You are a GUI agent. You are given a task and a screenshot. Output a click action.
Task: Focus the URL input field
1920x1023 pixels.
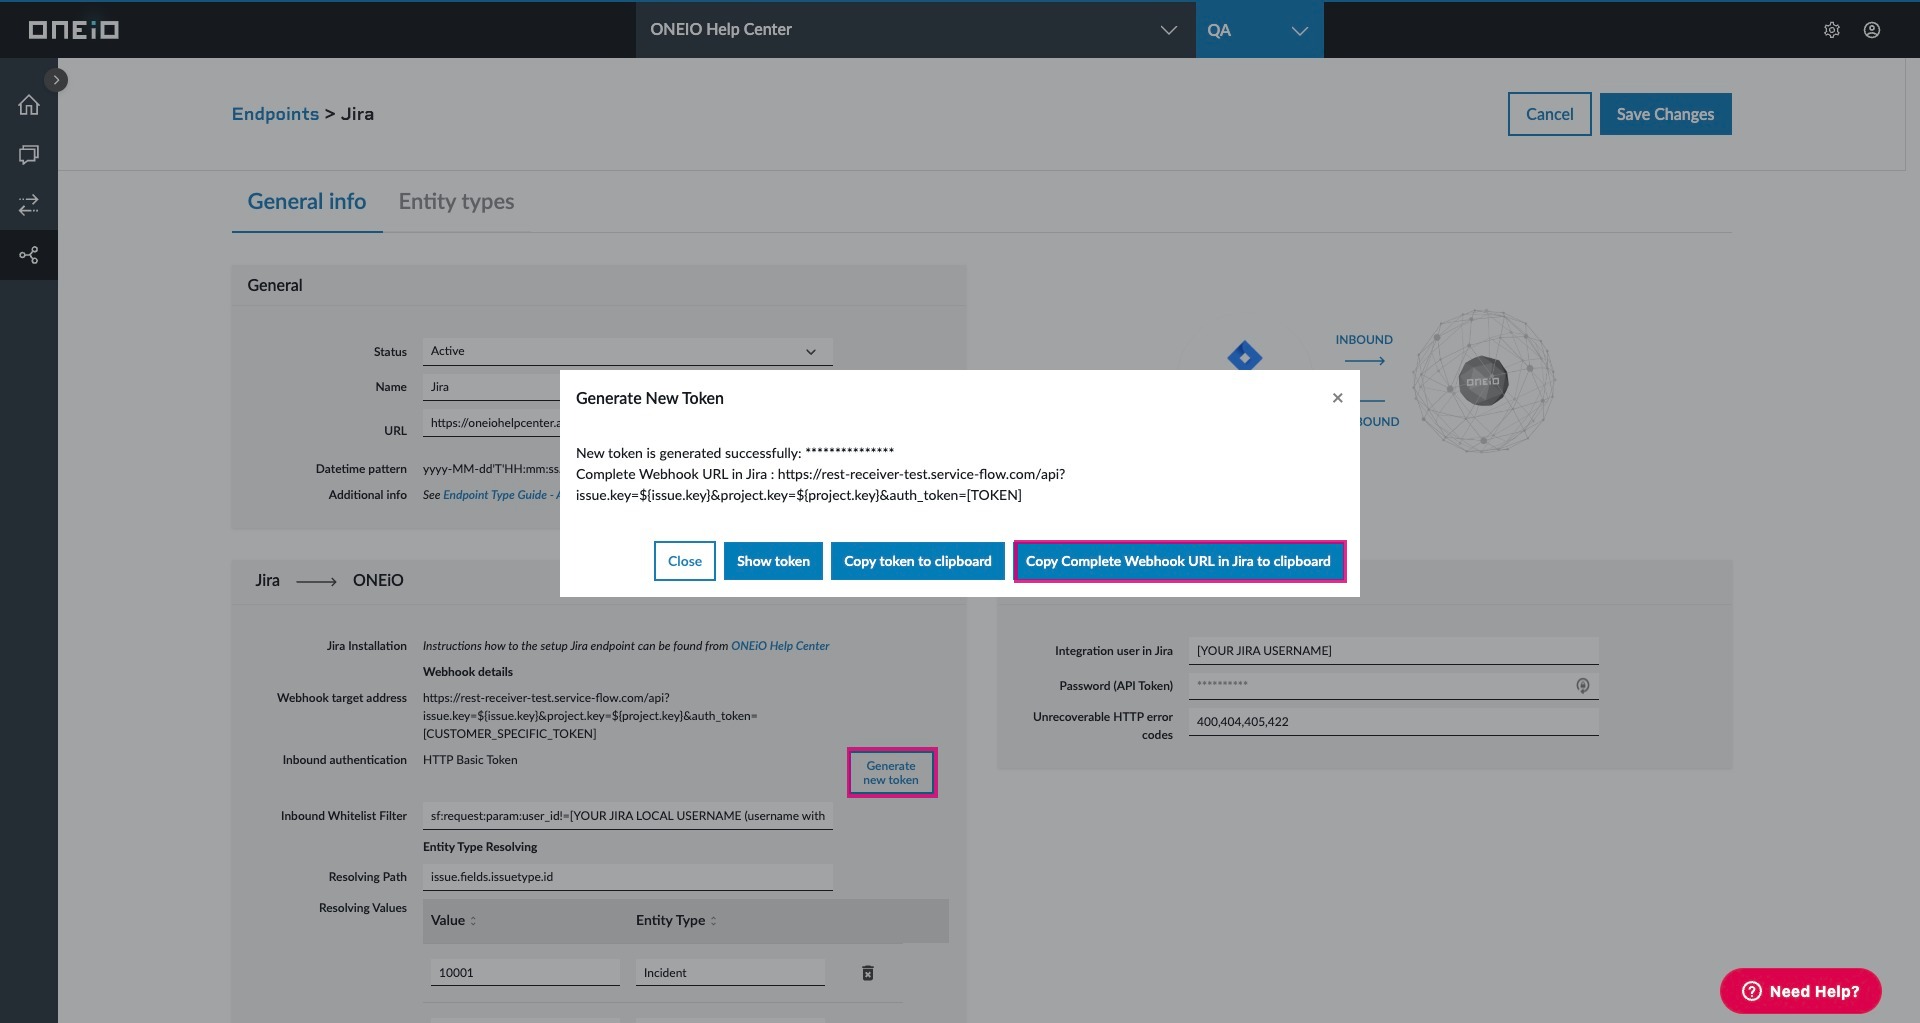pyautogui.click(x=491, y=423)
